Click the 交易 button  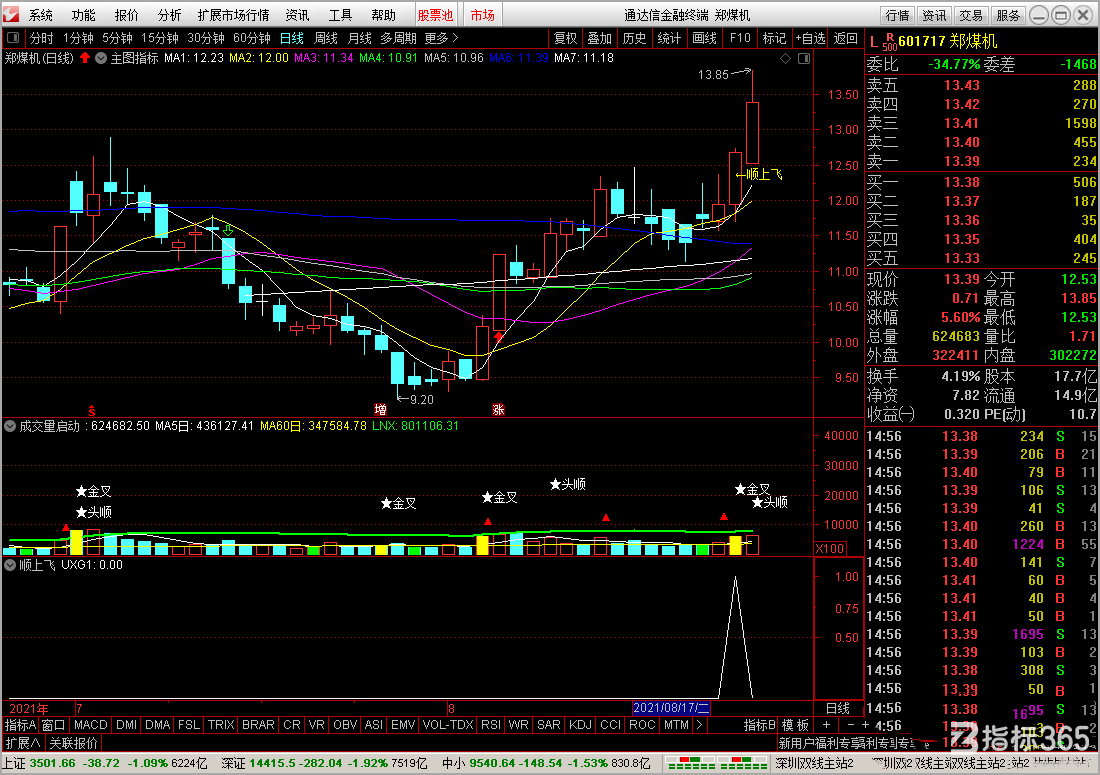tap(972, 15)
